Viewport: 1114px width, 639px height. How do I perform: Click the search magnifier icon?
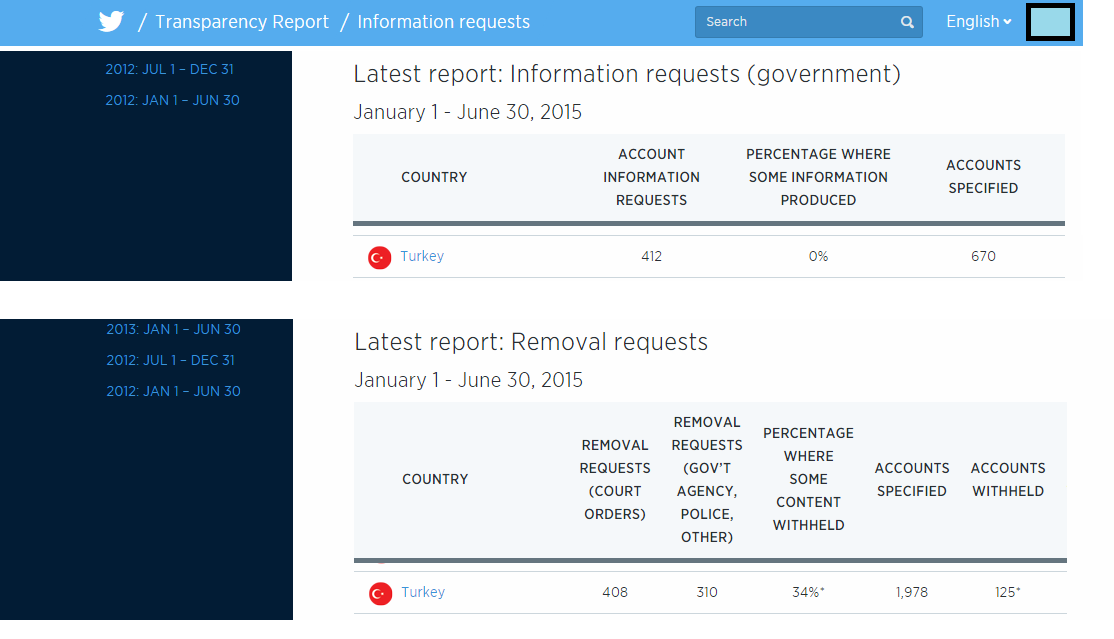click(907, 22)
